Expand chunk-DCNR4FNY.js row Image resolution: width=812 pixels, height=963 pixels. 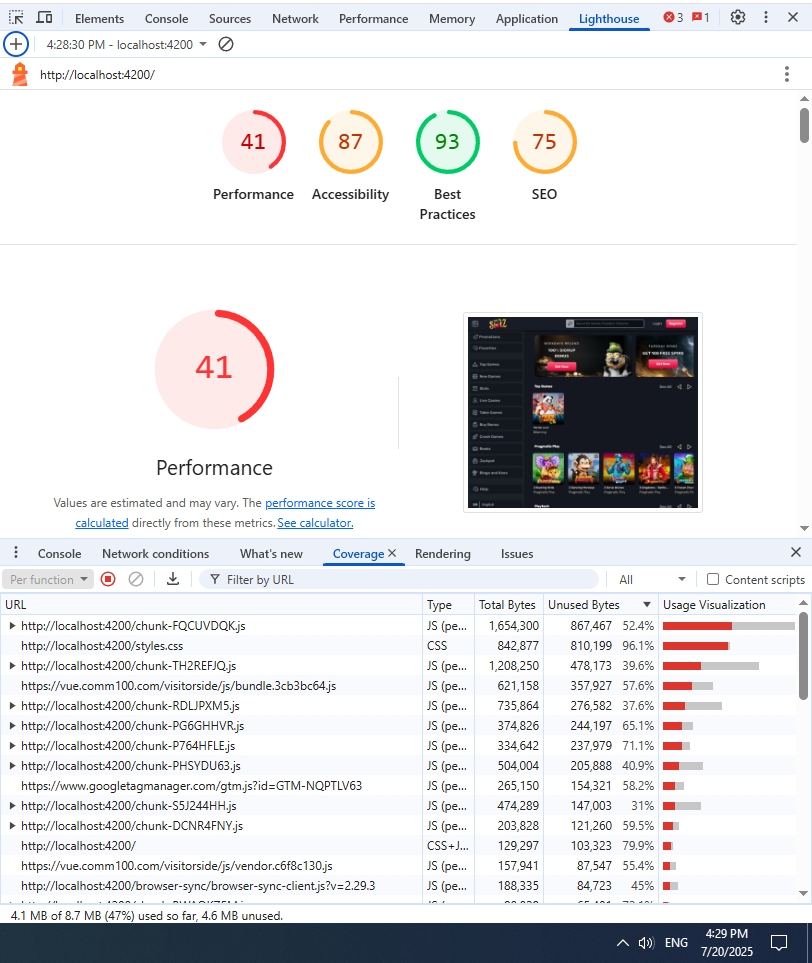click(x=12, y=826)
